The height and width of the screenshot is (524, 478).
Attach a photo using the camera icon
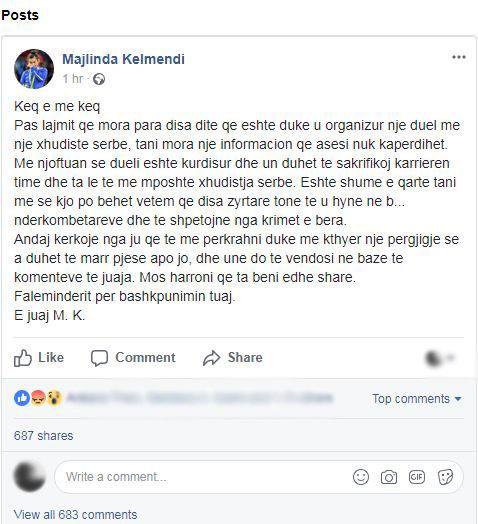pos(389,477)
